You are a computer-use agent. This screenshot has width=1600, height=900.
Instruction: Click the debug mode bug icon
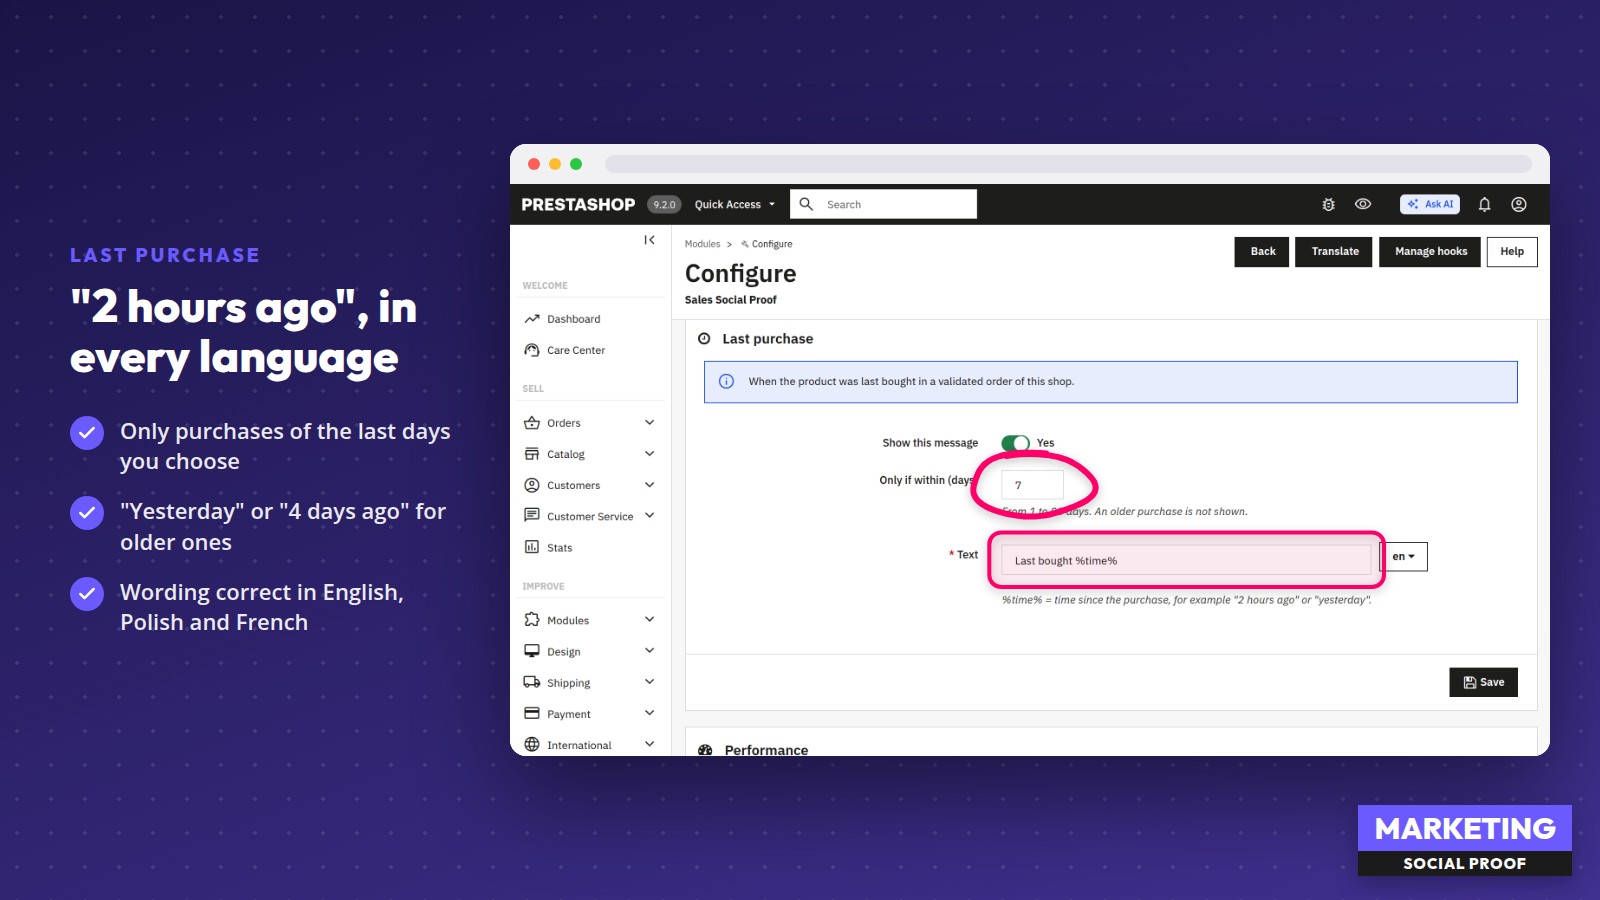coord(1328,204)
